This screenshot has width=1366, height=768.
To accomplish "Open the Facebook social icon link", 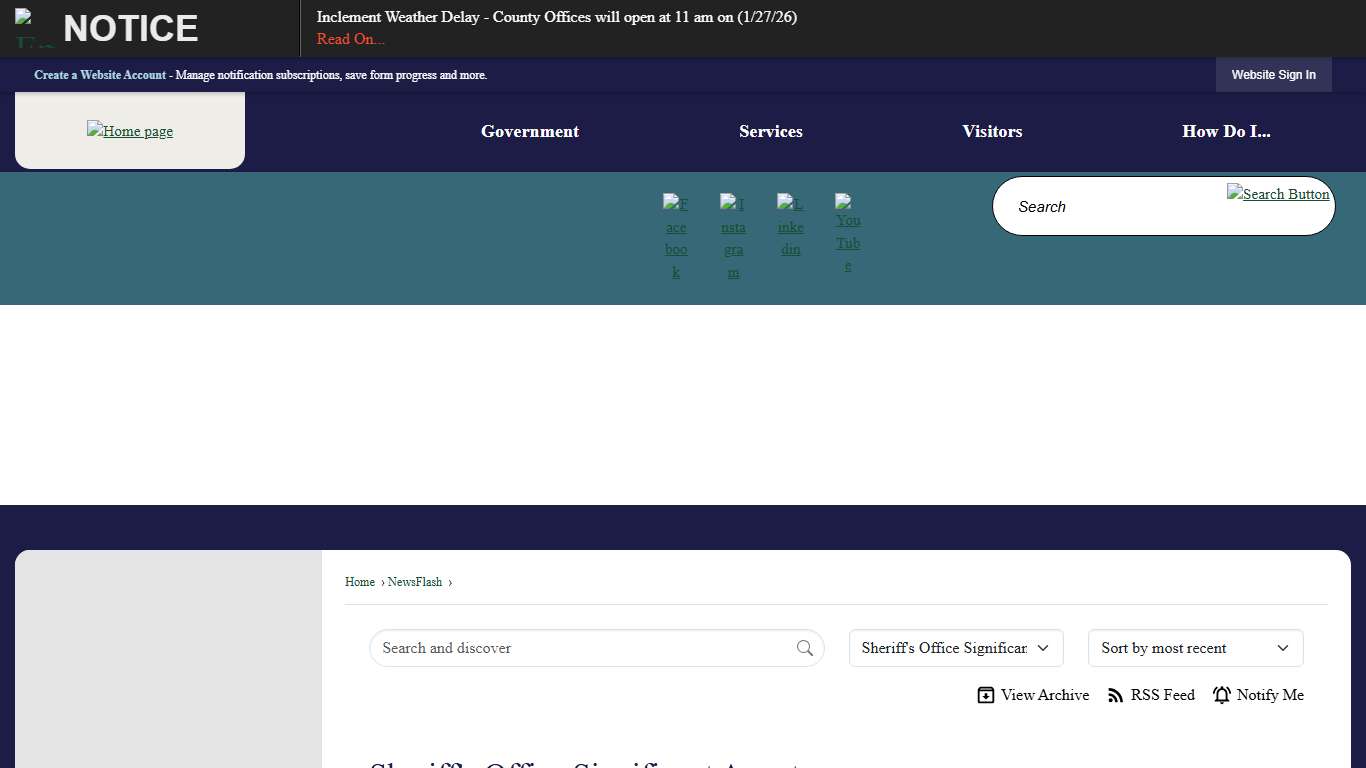I will click(676, 238).
